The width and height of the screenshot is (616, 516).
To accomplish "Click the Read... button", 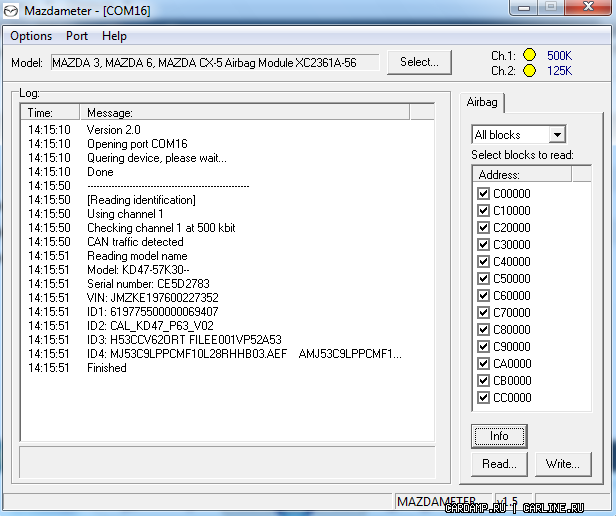I will pyautogui.click(x=499, y=464).
